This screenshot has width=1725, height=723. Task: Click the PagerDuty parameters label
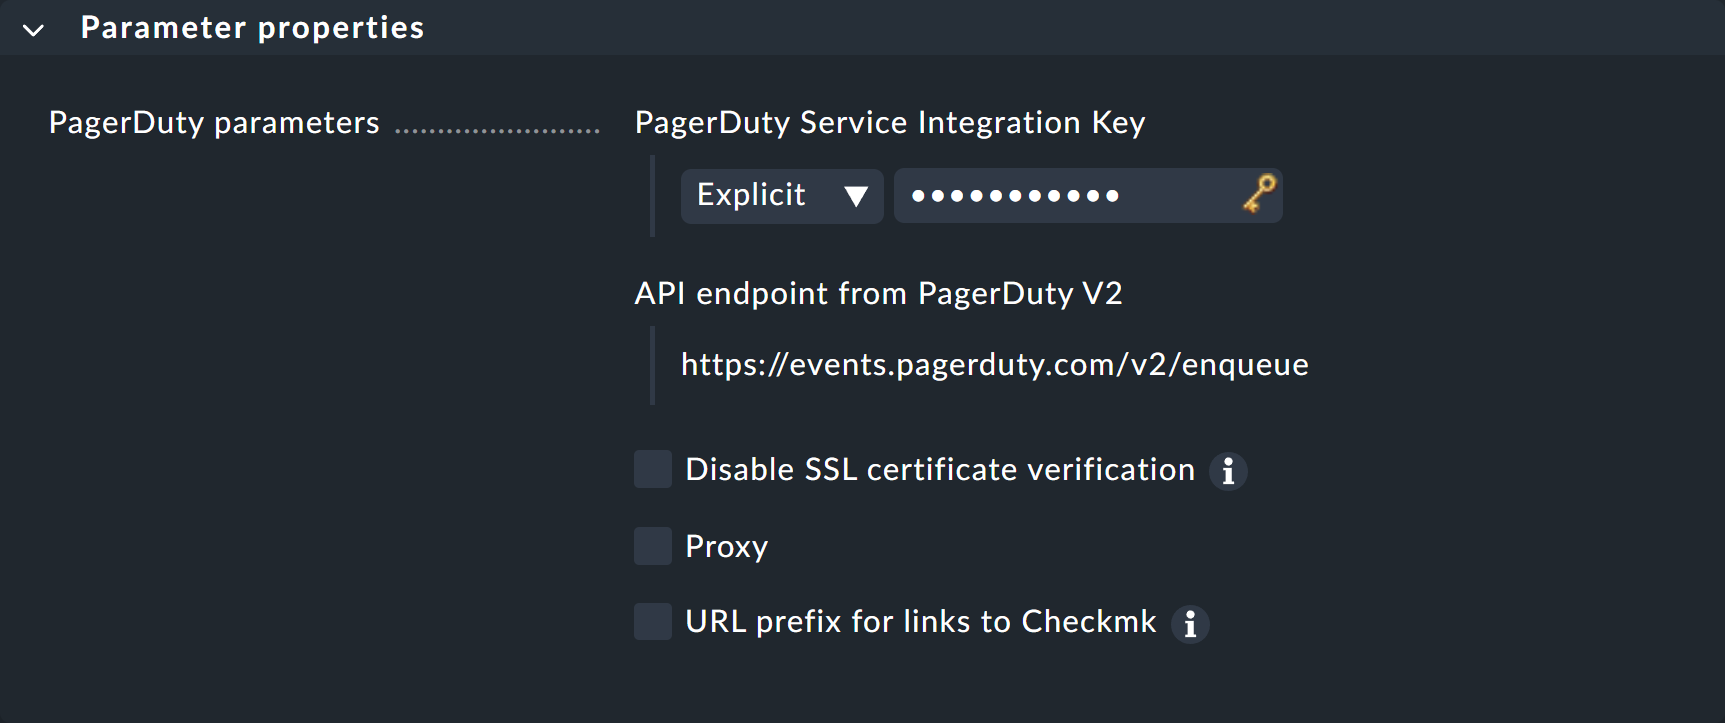coord(214,122)
